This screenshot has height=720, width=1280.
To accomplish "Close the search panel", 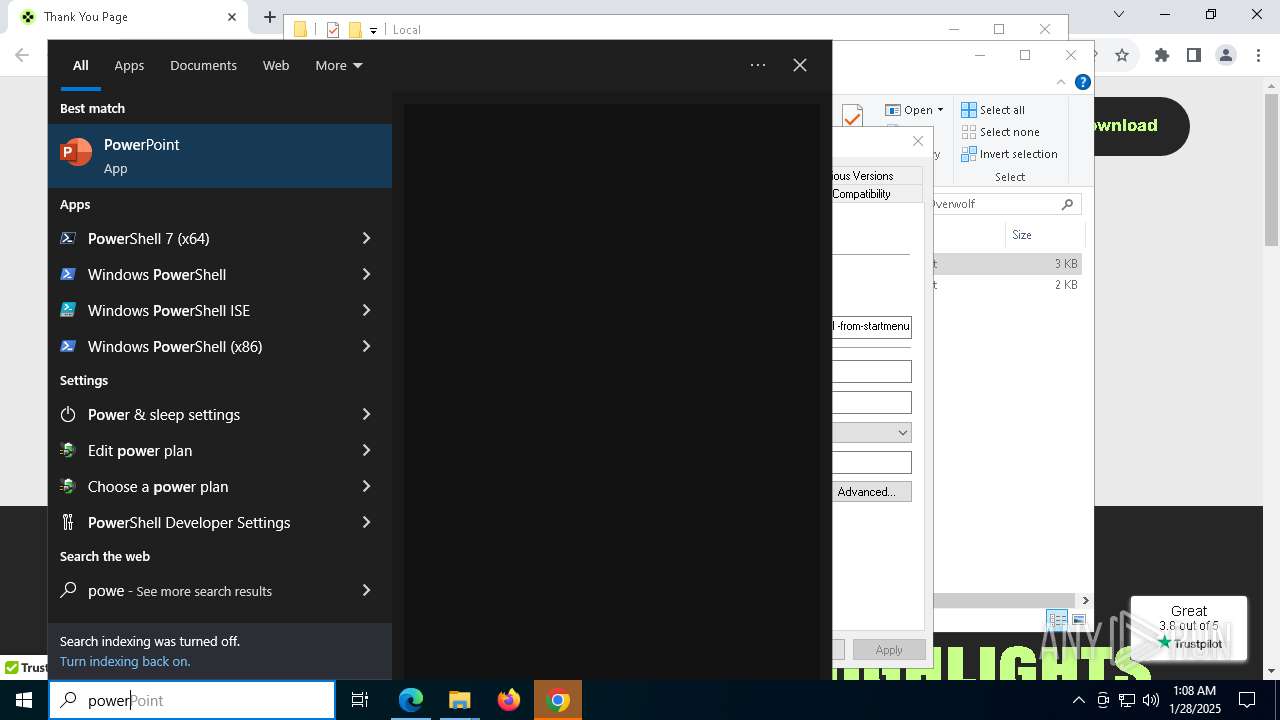I will (800, 65).
